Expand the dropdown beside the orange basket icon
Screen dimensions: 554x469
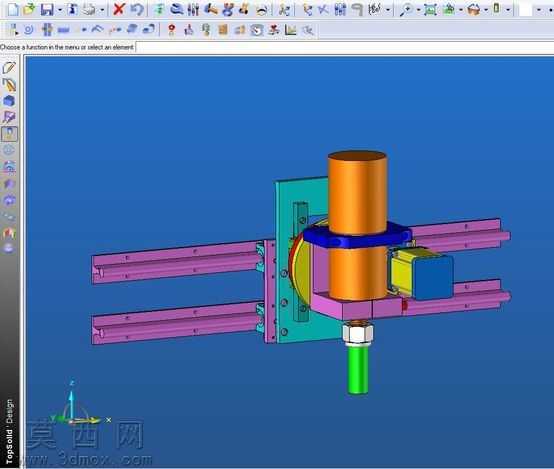[x=486, y=10]
